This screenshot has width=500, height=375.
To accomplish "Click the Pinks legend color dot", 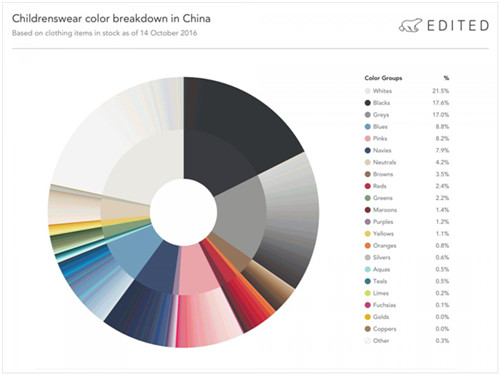I will pos(368,138).
